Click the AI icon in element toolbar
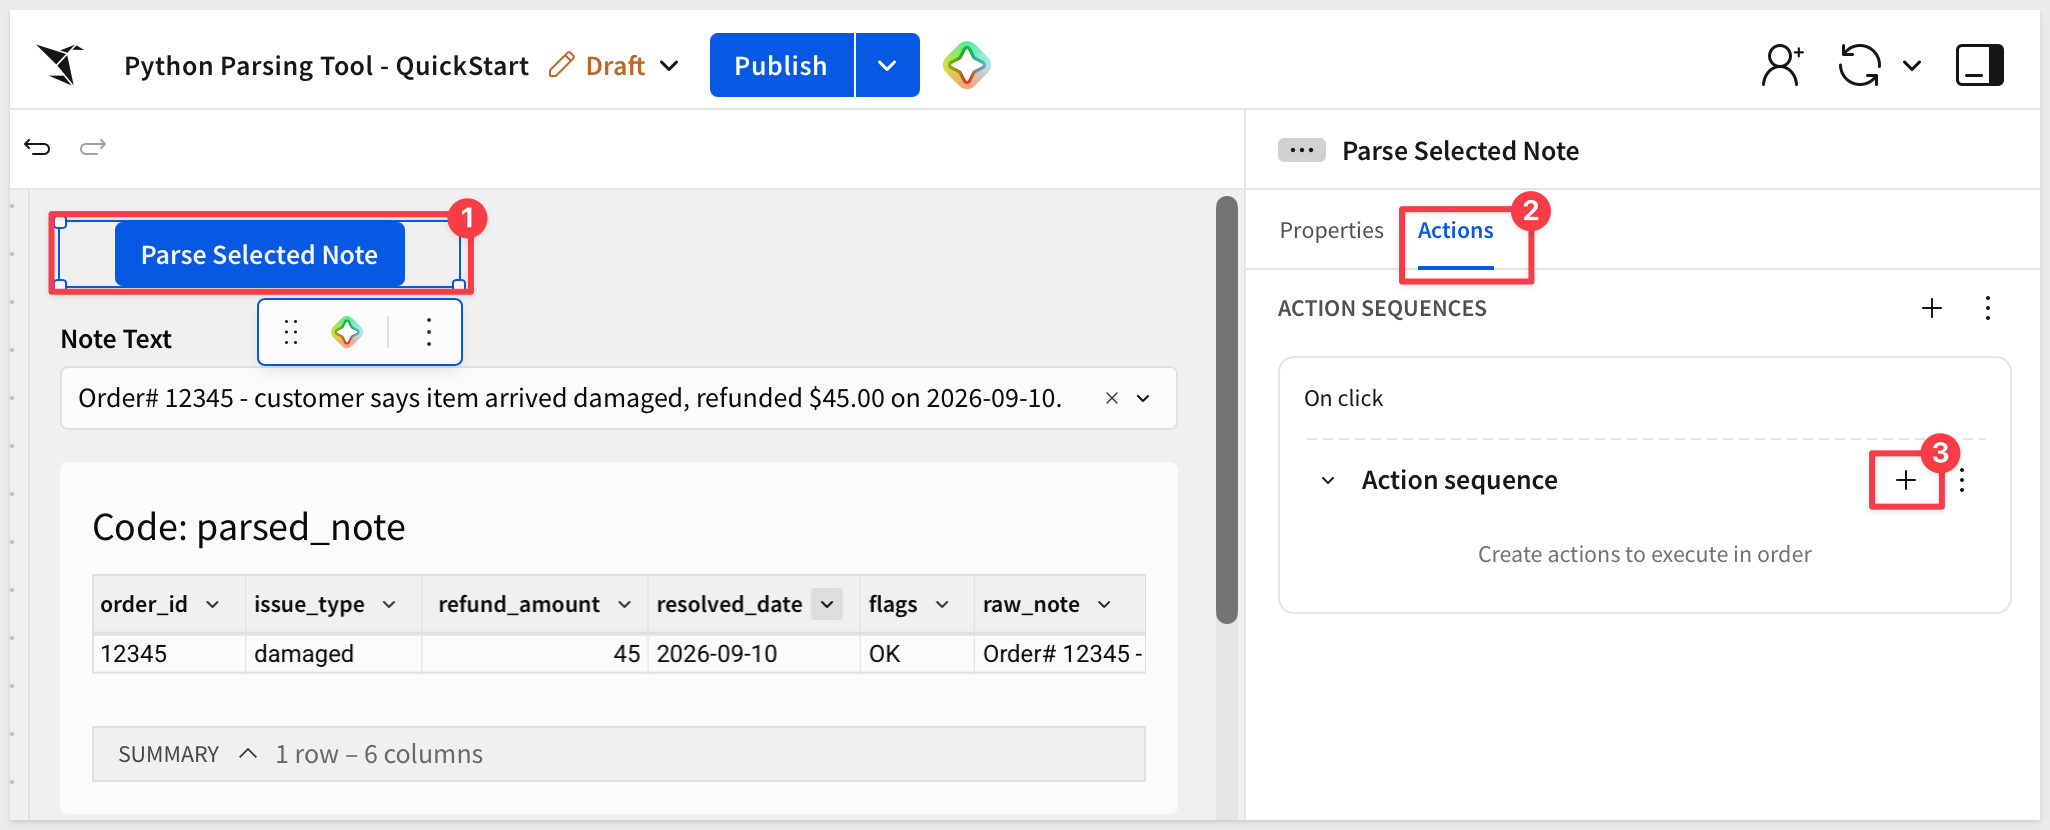Viewport: 2050px width, 830px height. pyautogui.click(x=346, y=332)
